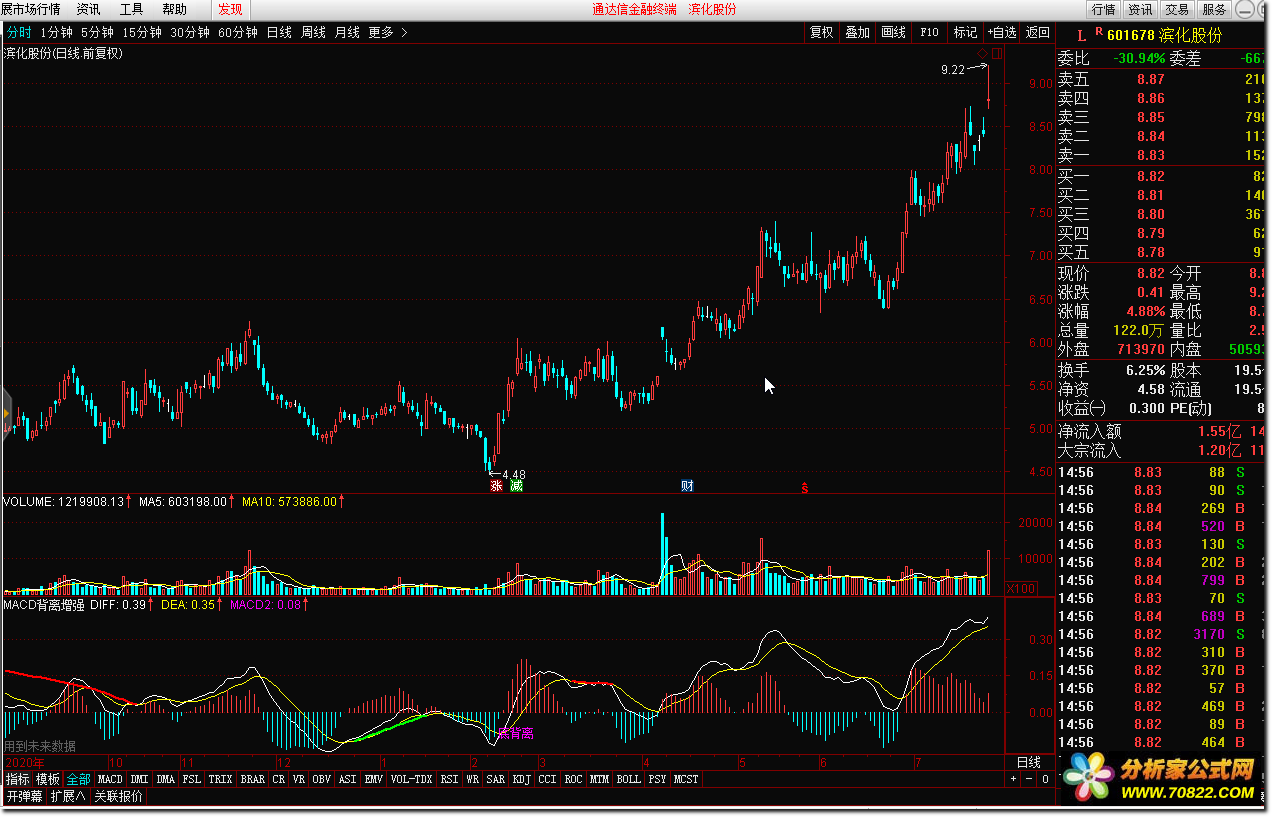Click the red 涨 marker under the chart
Viewport: 1273px width, 817px height.
pos(496,486)
